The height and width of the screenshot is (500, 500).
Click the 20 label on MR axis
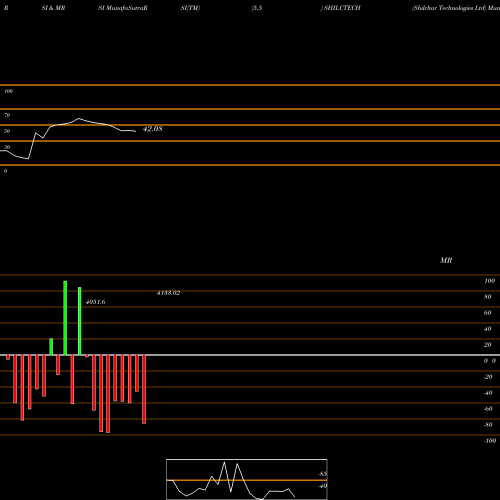[488, 345]
